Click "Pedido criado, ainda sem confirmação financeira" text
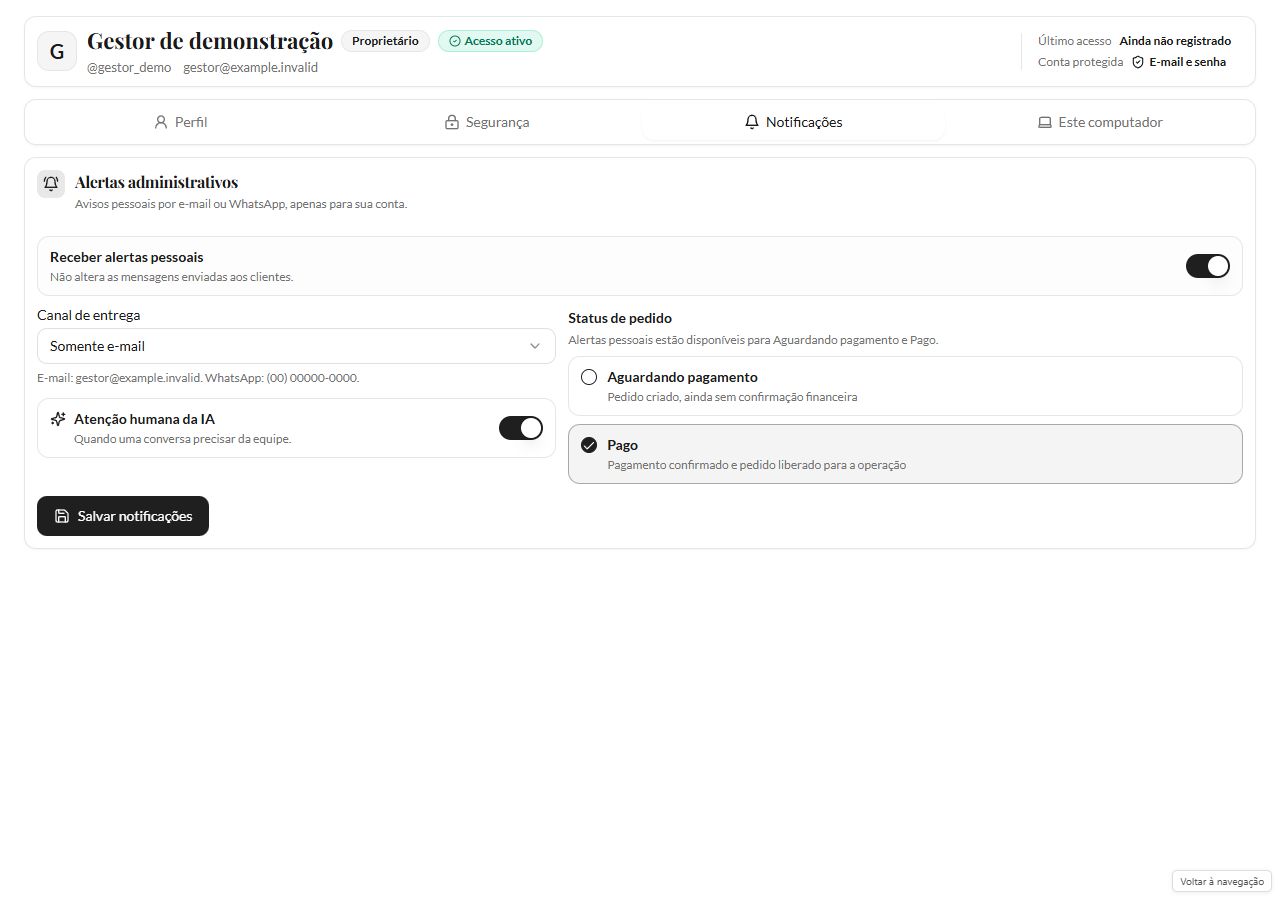 [732, 397]
